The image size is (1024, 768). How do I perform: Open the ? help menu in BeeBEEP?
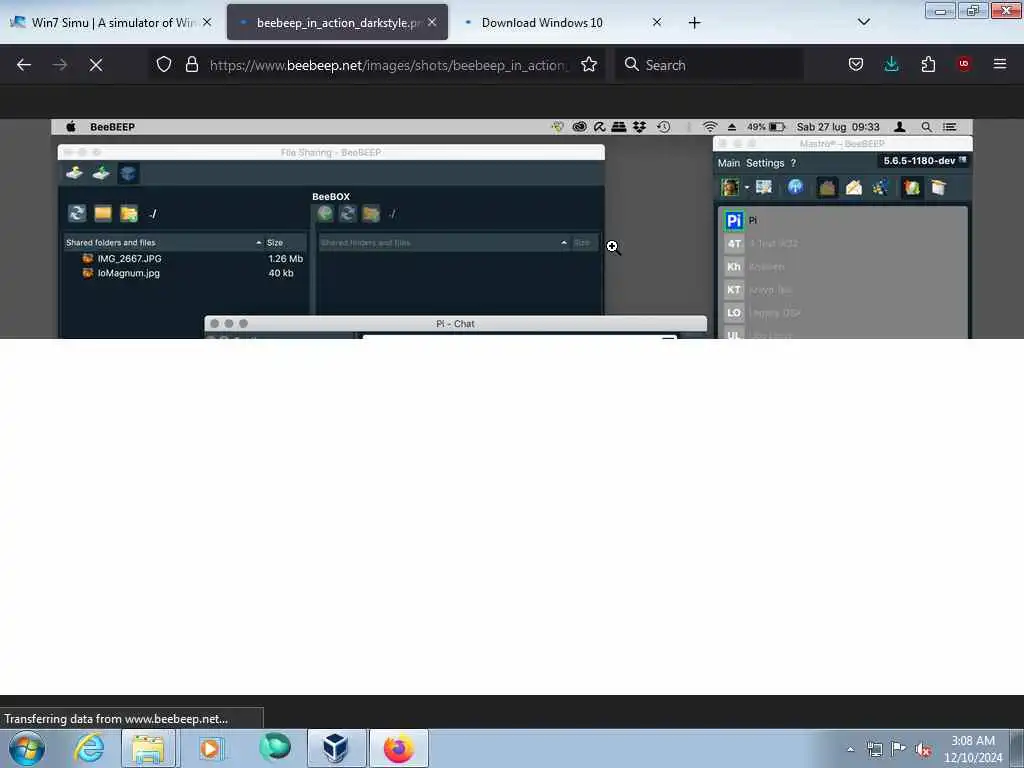(x=793, y=163)
